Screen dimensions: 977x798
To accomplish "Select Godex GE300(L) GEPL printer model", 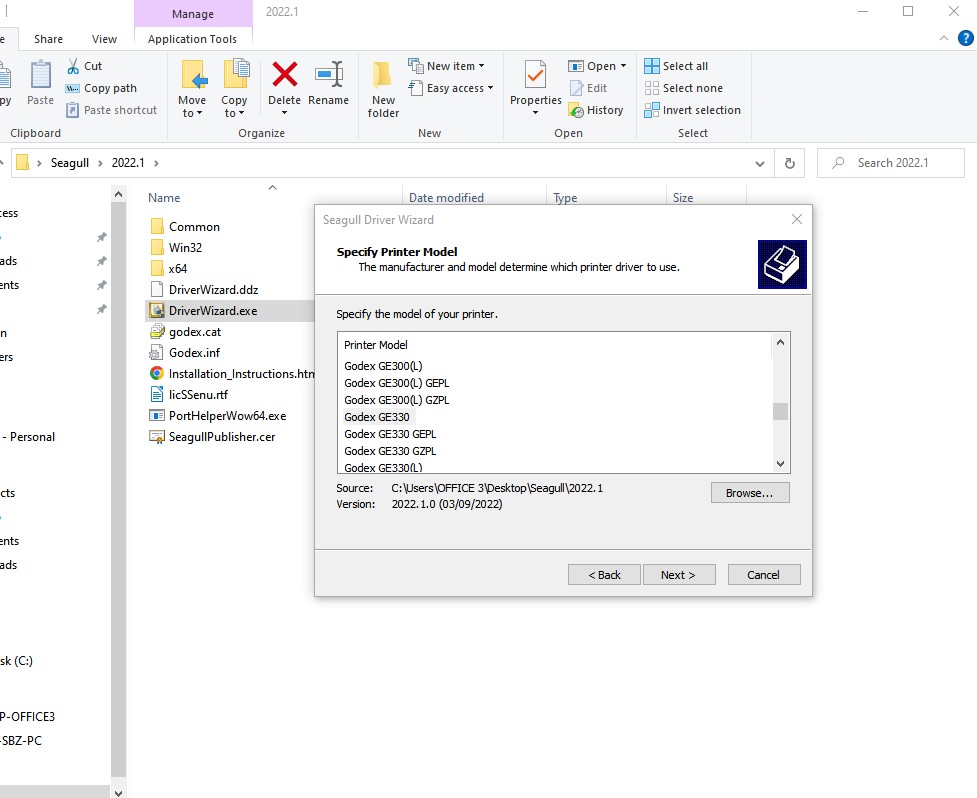I will click(396, 383).
